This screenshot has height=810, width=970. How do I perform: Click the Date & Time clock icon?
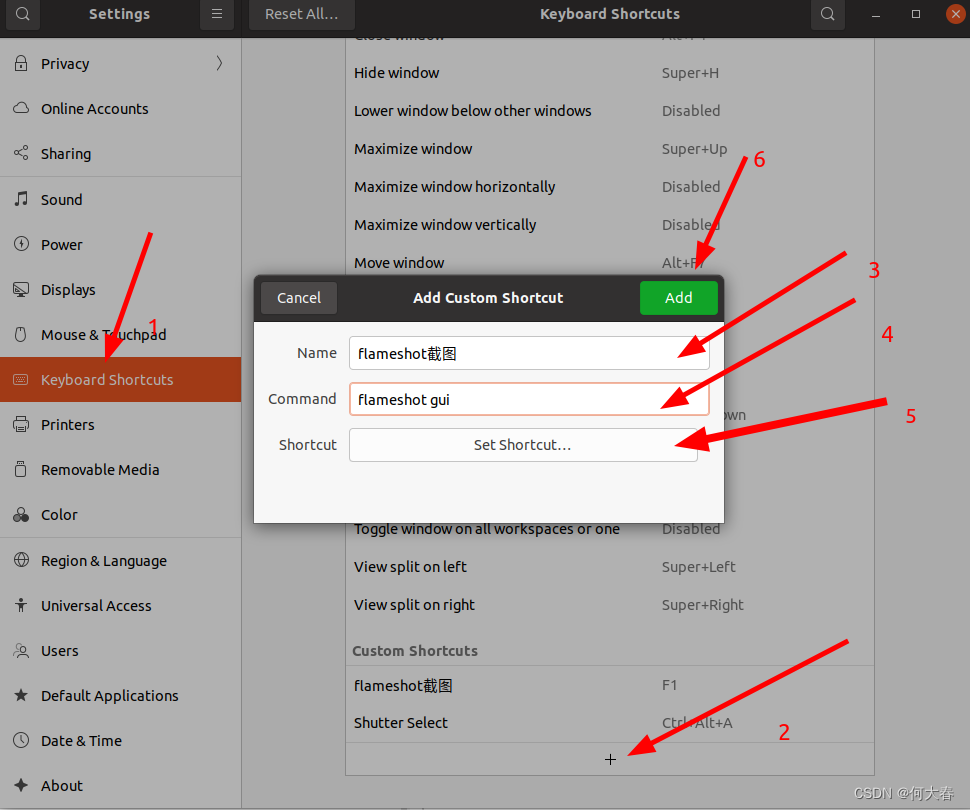click(21, 740)
